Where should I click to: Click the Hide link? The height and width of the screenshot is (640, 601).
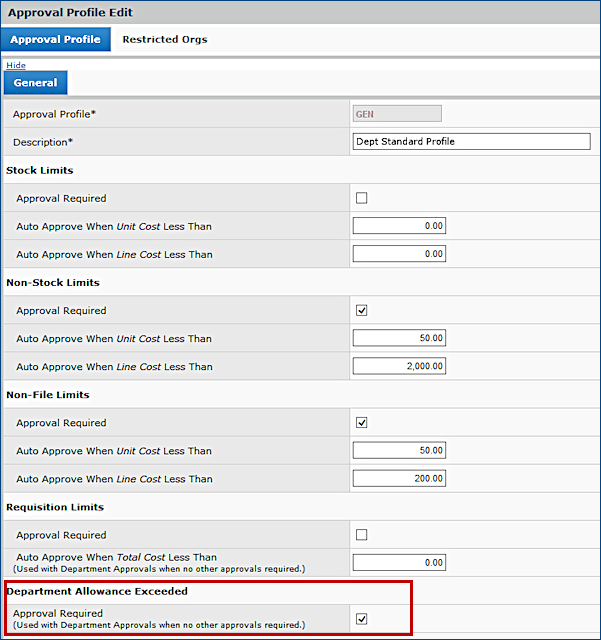click(x=16, y=65)
